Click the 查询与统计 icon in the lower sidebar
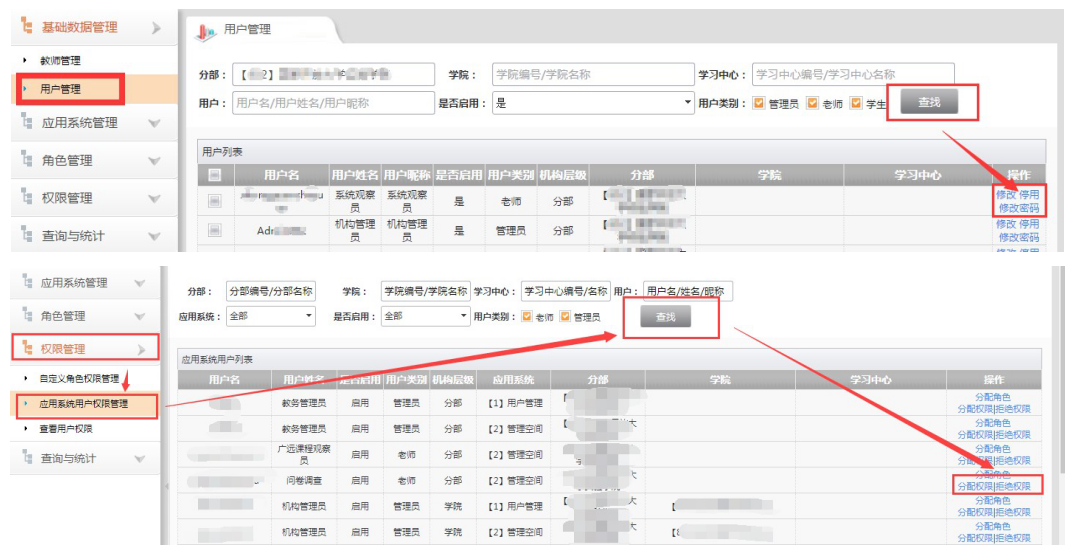The width and height of the screenshot is (1080, 553). 27,458
